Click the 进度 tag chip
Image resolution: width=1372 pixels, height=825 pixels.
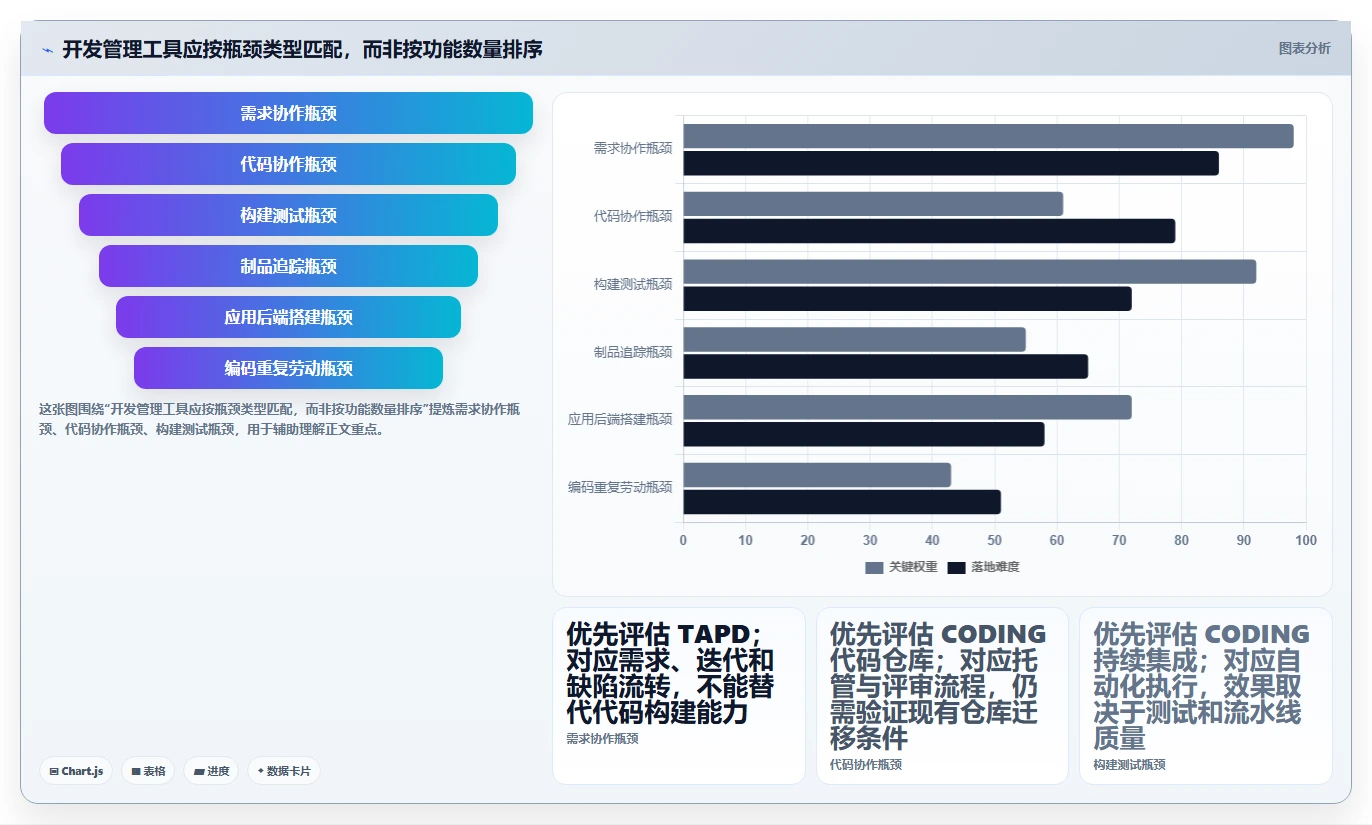[212, 771]
